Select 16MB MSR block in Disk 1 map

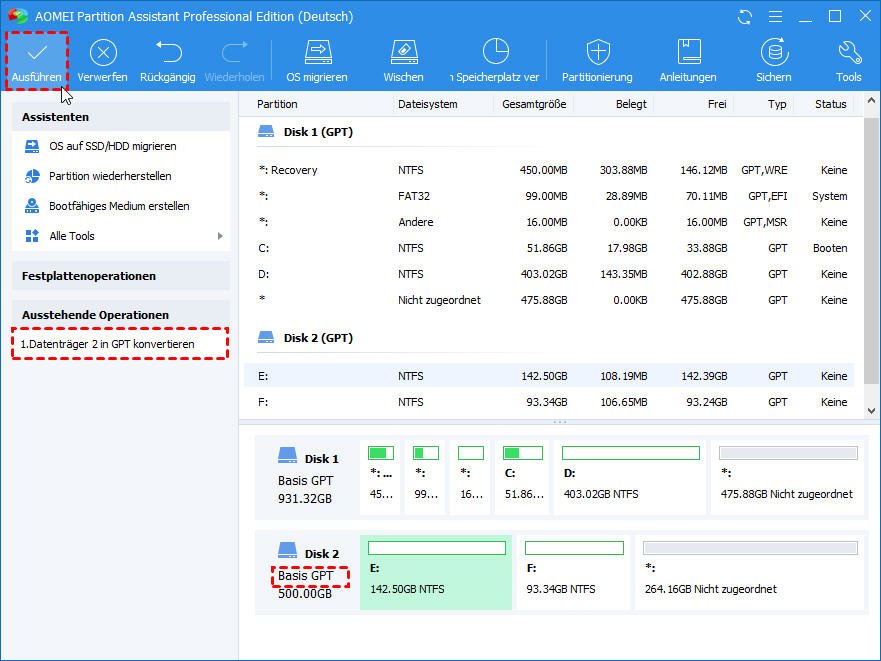[471, 477]
